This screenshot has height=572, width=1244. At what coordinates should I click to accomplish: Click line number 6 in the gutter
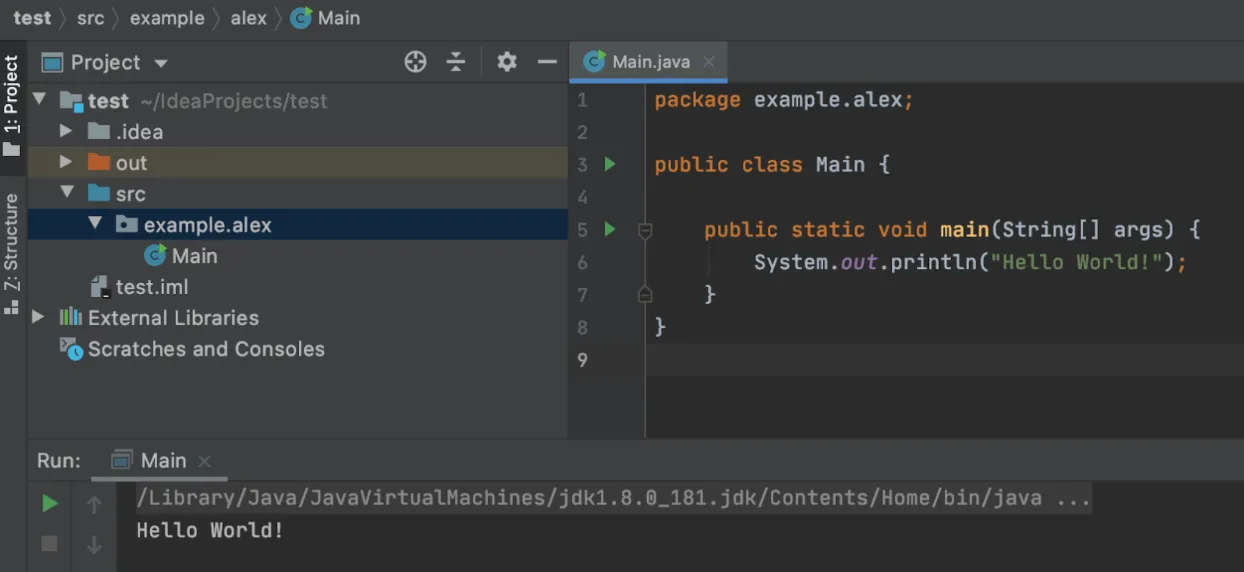[x=583, y=262]
